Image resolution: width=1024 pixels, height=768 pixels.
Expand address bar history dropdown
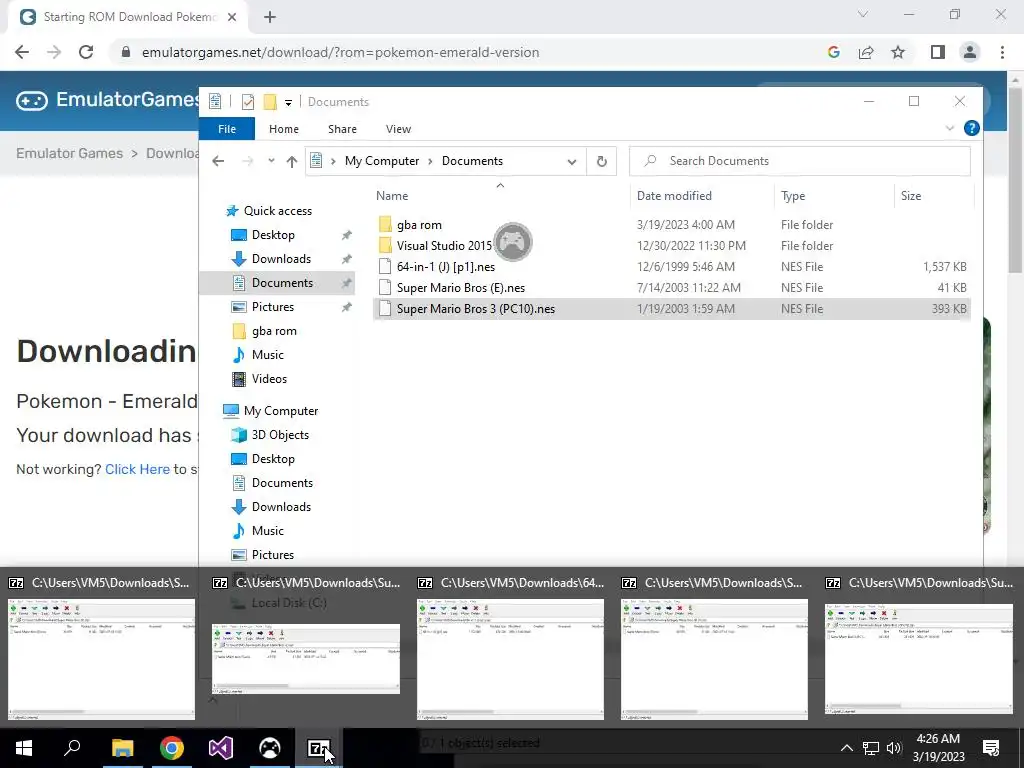click(x=571, y=162)
